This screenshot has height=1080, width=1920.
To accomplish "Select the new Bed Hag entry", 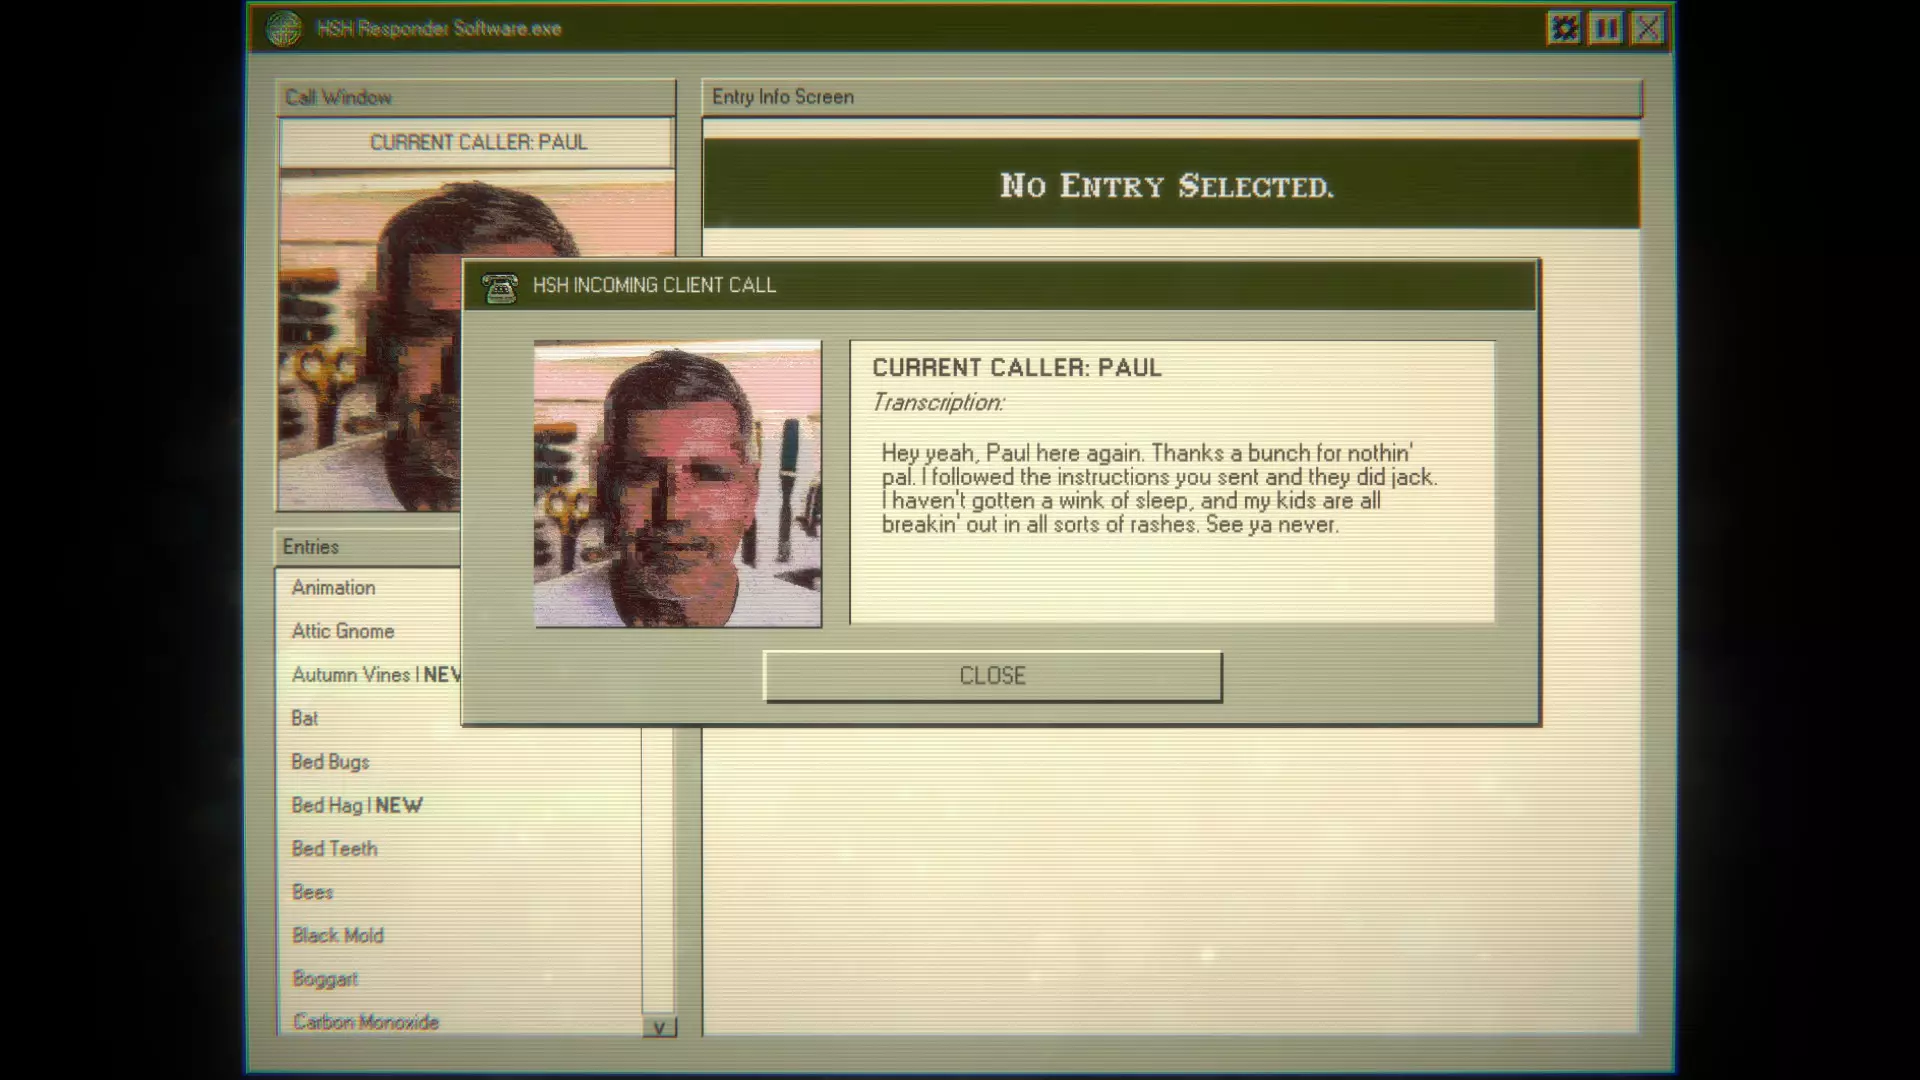I will coord(357,806).
